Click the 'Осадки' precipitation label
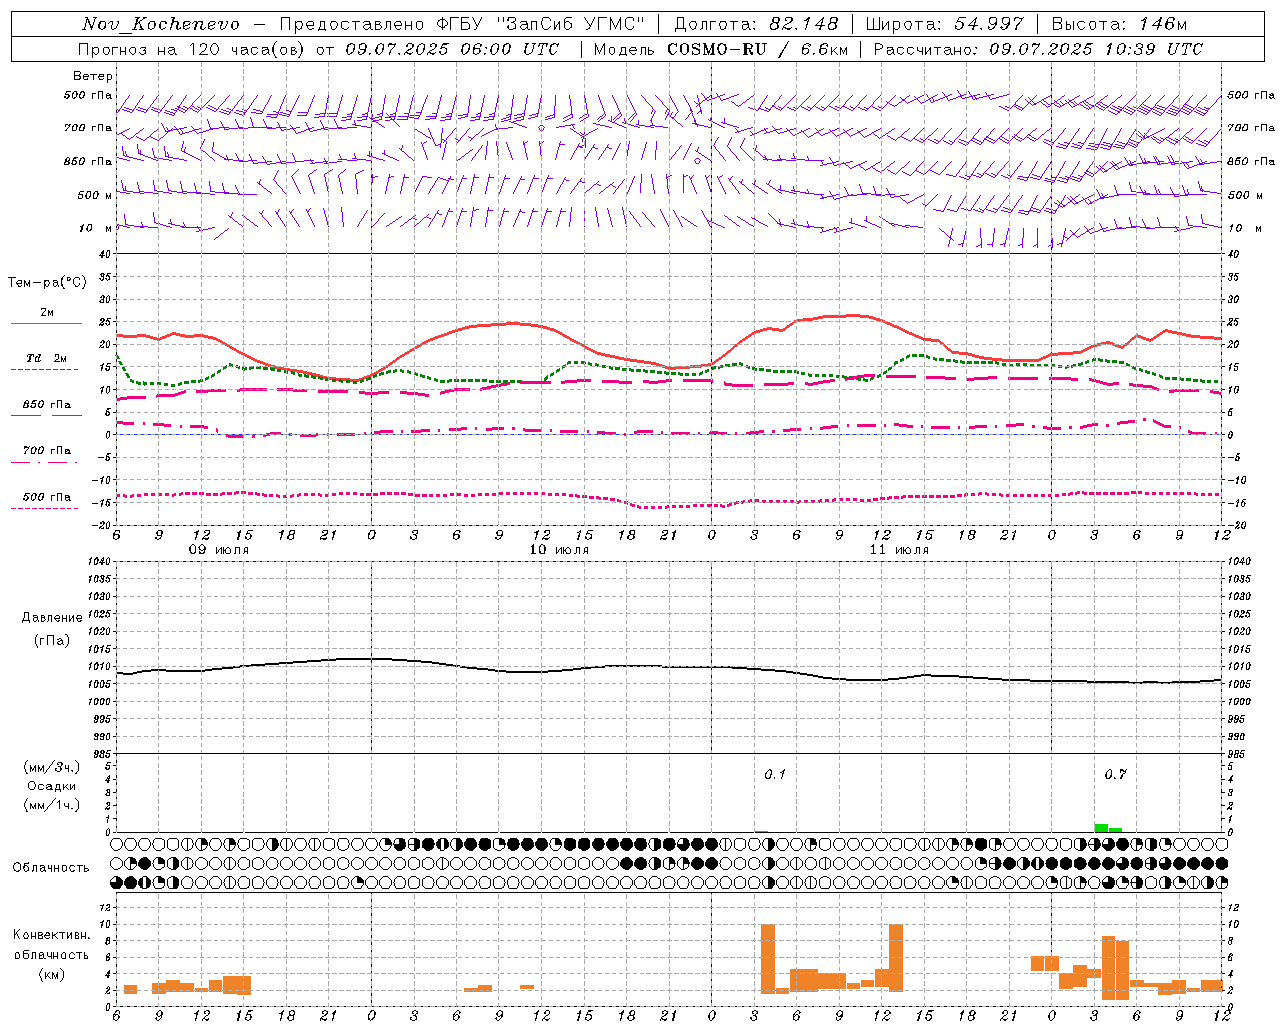This screenshot has width=1280, height=1024. click(x=52, y=786)
